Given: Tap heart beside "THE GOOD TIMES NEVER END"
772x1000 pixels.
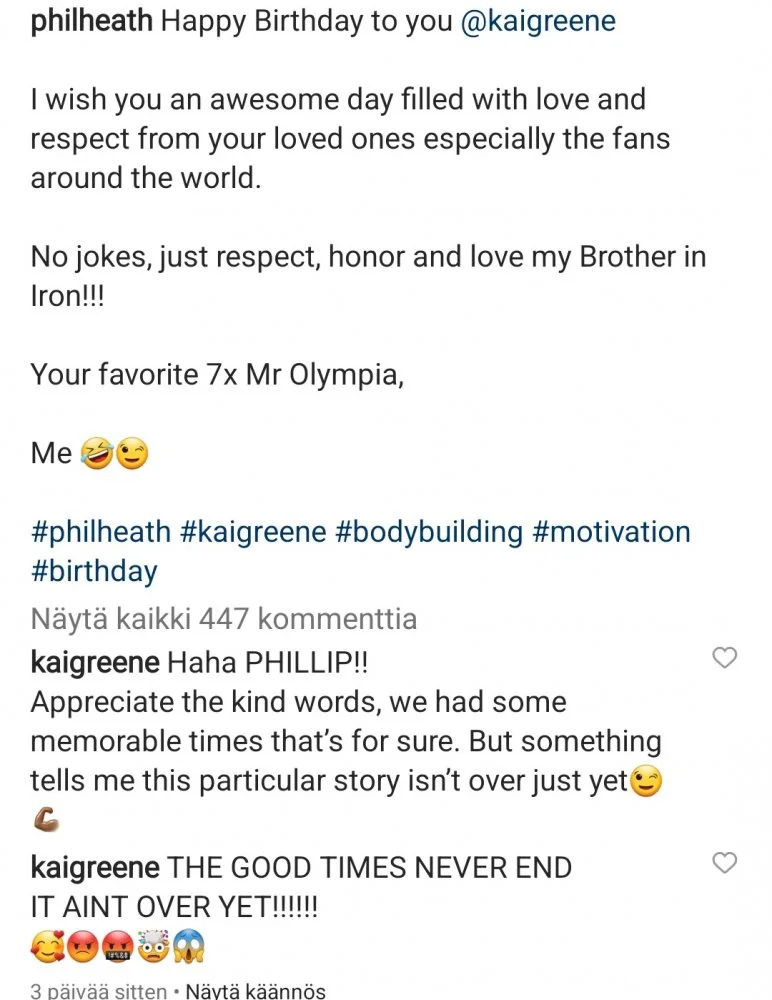Looking at the screenshot, I should tap(723, 863).
